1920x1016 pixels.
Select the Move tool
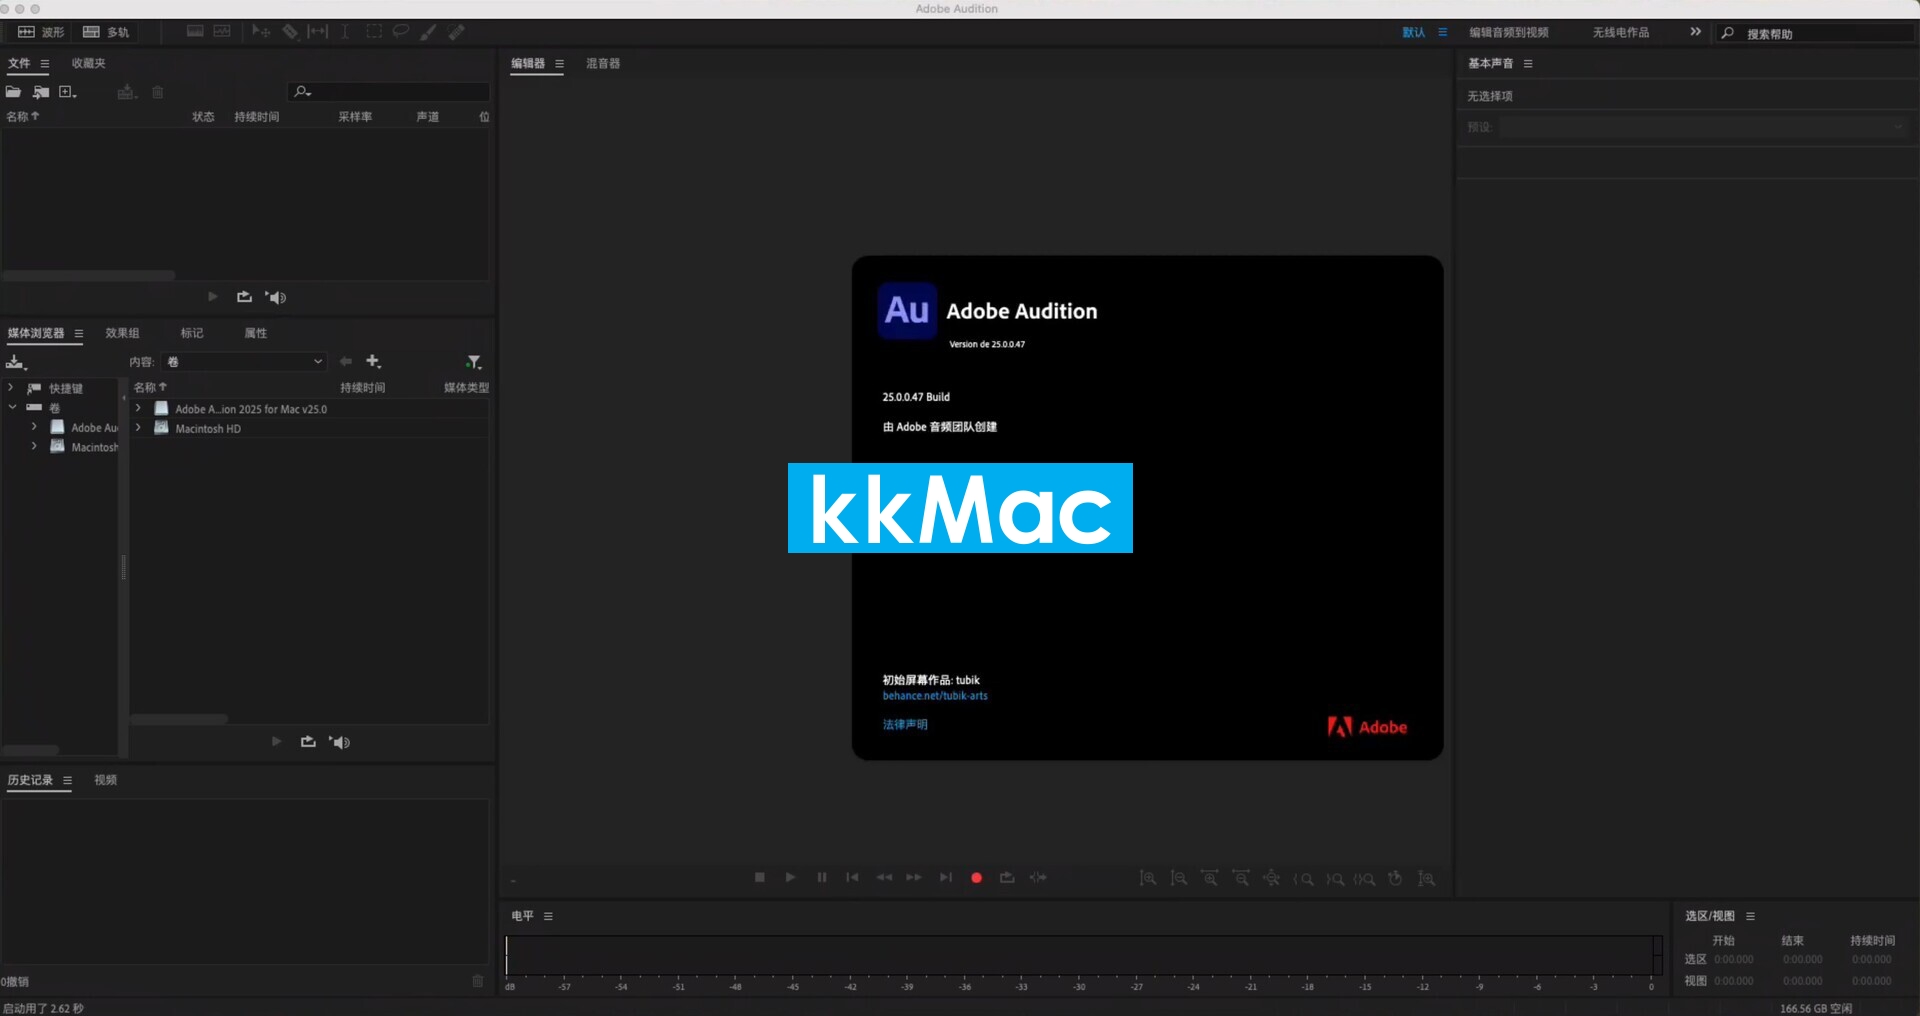point(261,32)
